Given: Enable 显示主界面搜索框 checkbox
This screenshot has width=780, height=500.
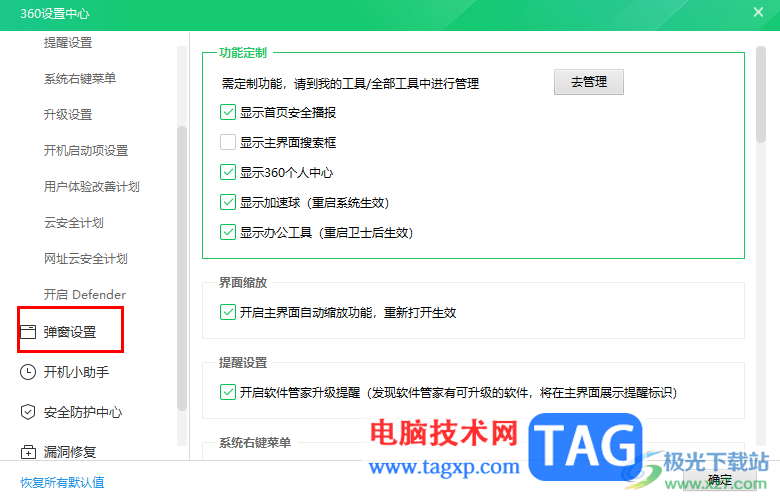Looking at the screenshot, I should (228, 142).
